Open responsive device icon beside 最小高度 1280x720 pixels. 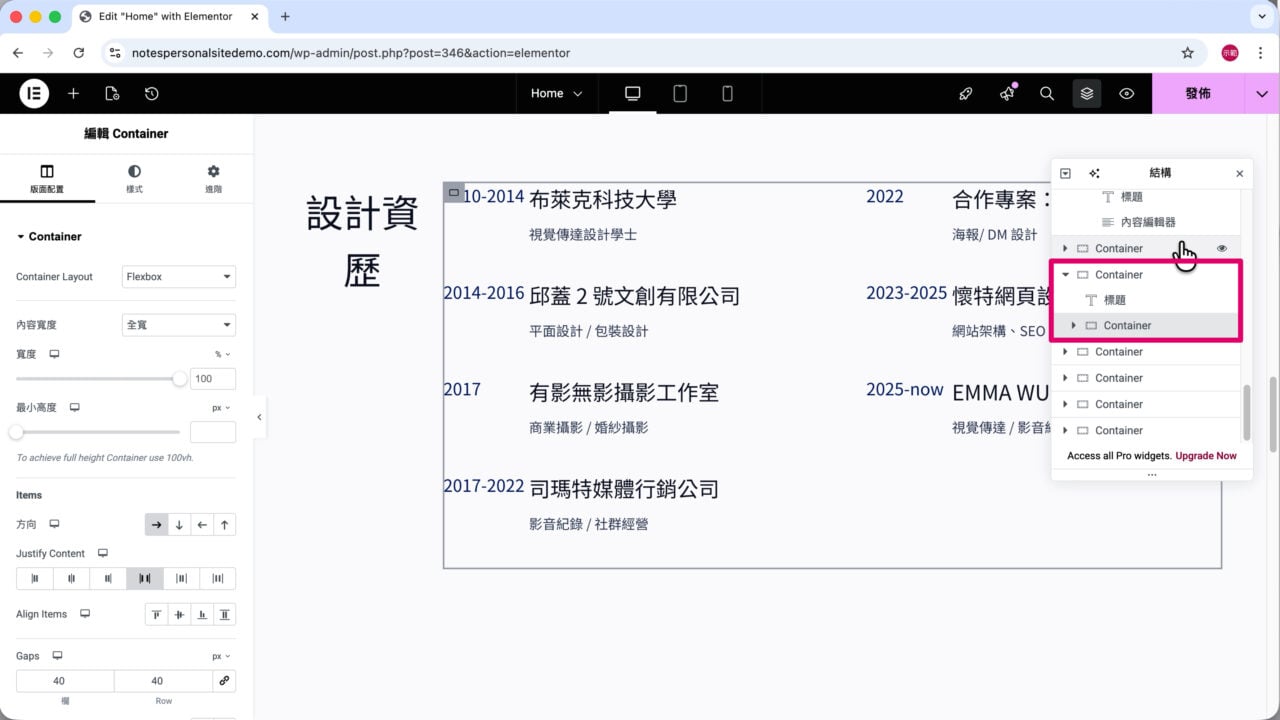pos(74,408)
